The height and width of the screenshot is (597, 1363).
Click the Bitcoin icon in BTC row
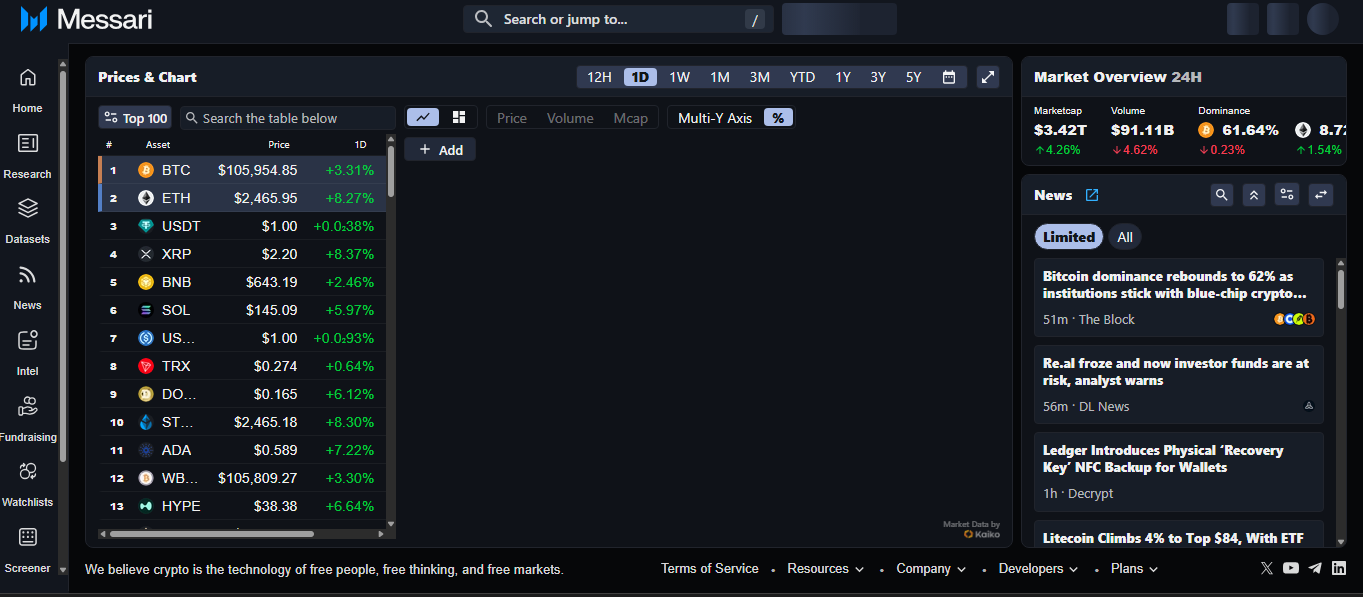146,170
